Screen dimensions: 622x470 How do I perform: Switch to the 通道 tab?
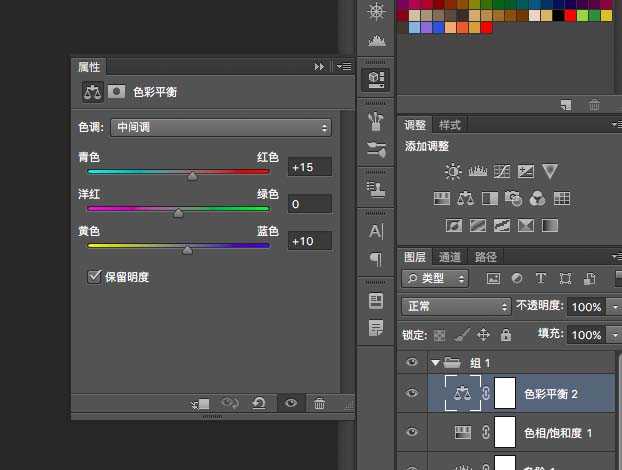point(450,257)
